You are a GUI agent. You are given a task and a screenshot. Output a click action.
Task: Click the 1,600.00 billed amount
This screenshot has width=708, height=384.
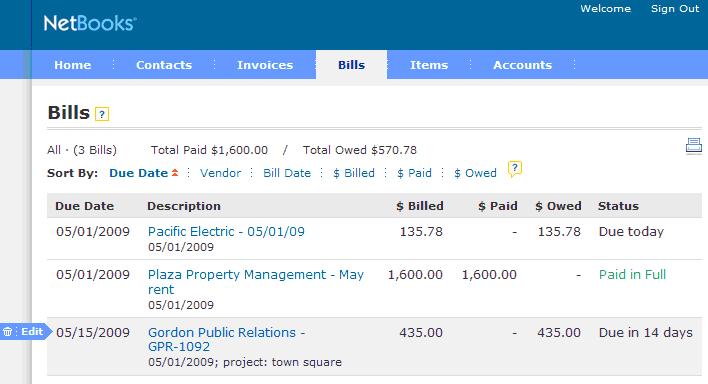(415, 275)
